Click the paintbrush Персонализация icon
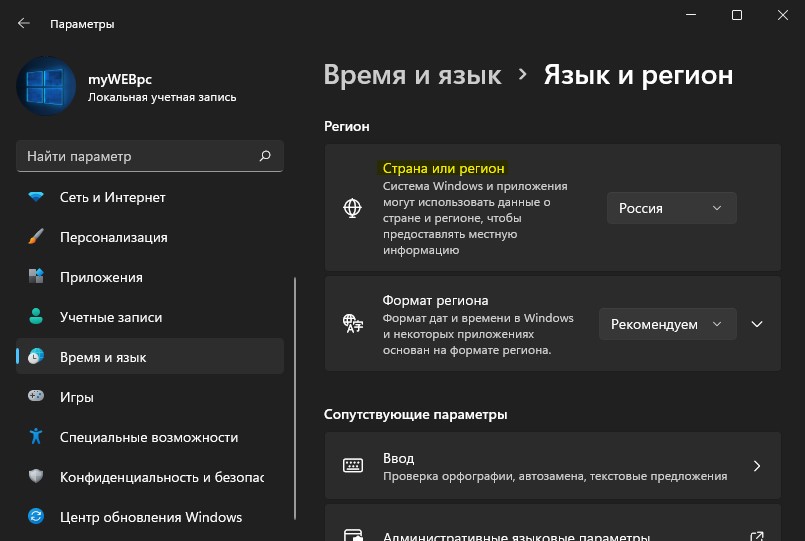This screenshot has height=541, width=805. tap(36, 237)
